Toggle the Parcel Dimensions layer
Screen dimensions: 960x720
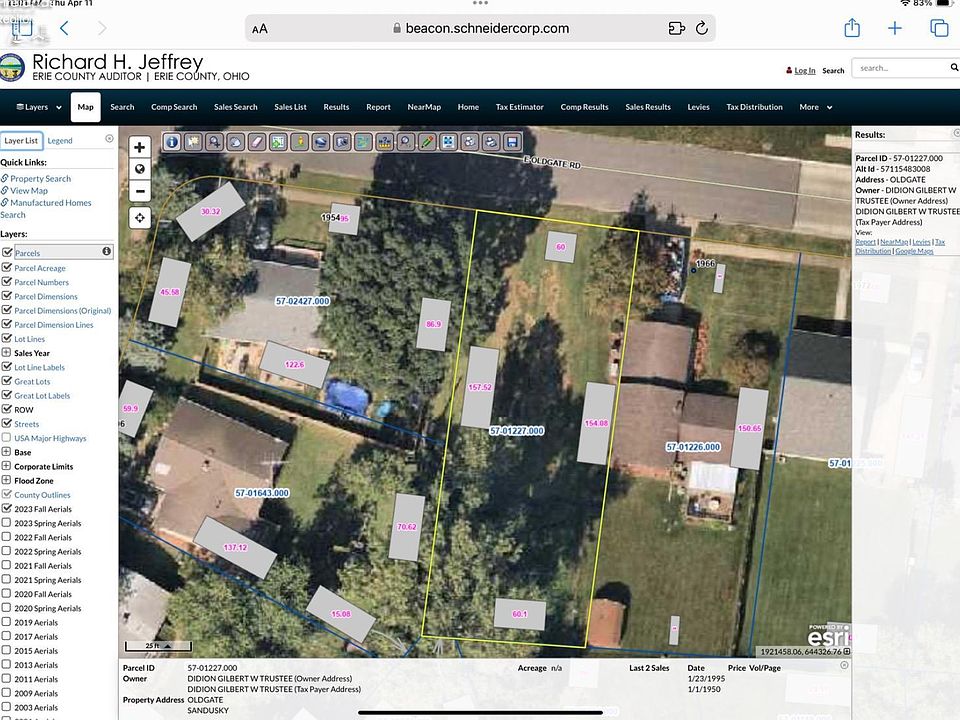[7, 296]
